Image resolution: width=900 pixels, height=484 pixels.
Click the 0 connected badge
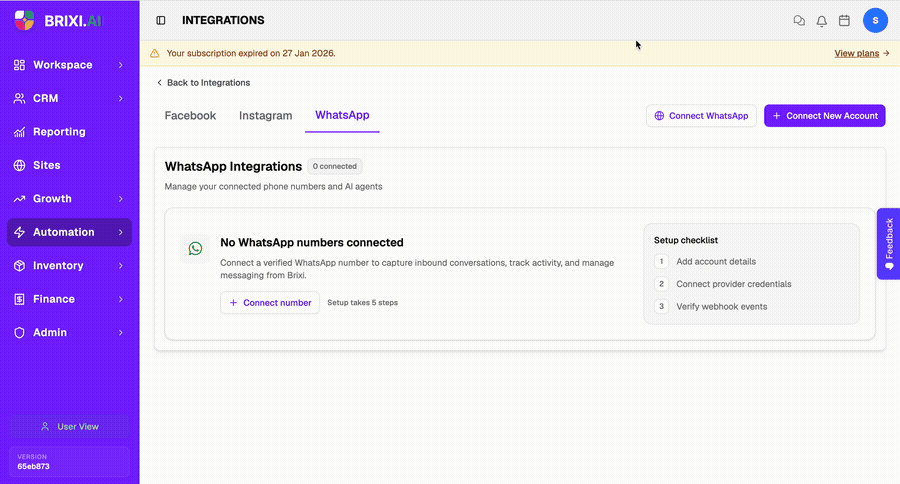coord(335,167)
